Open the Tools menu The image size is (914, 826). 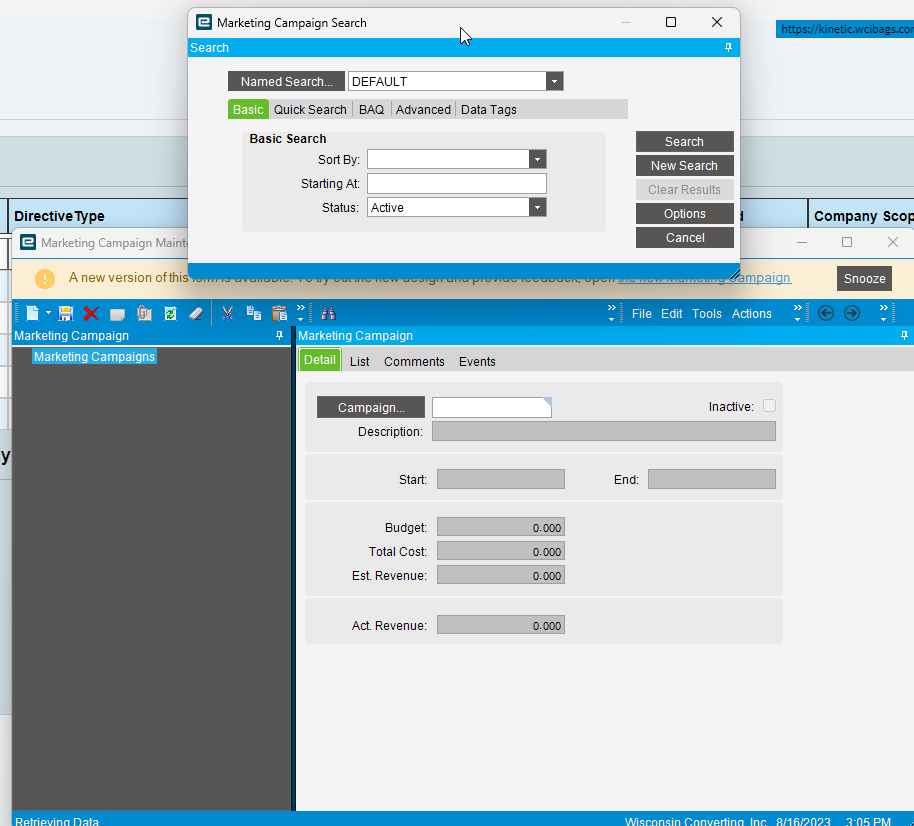point(706,314)
